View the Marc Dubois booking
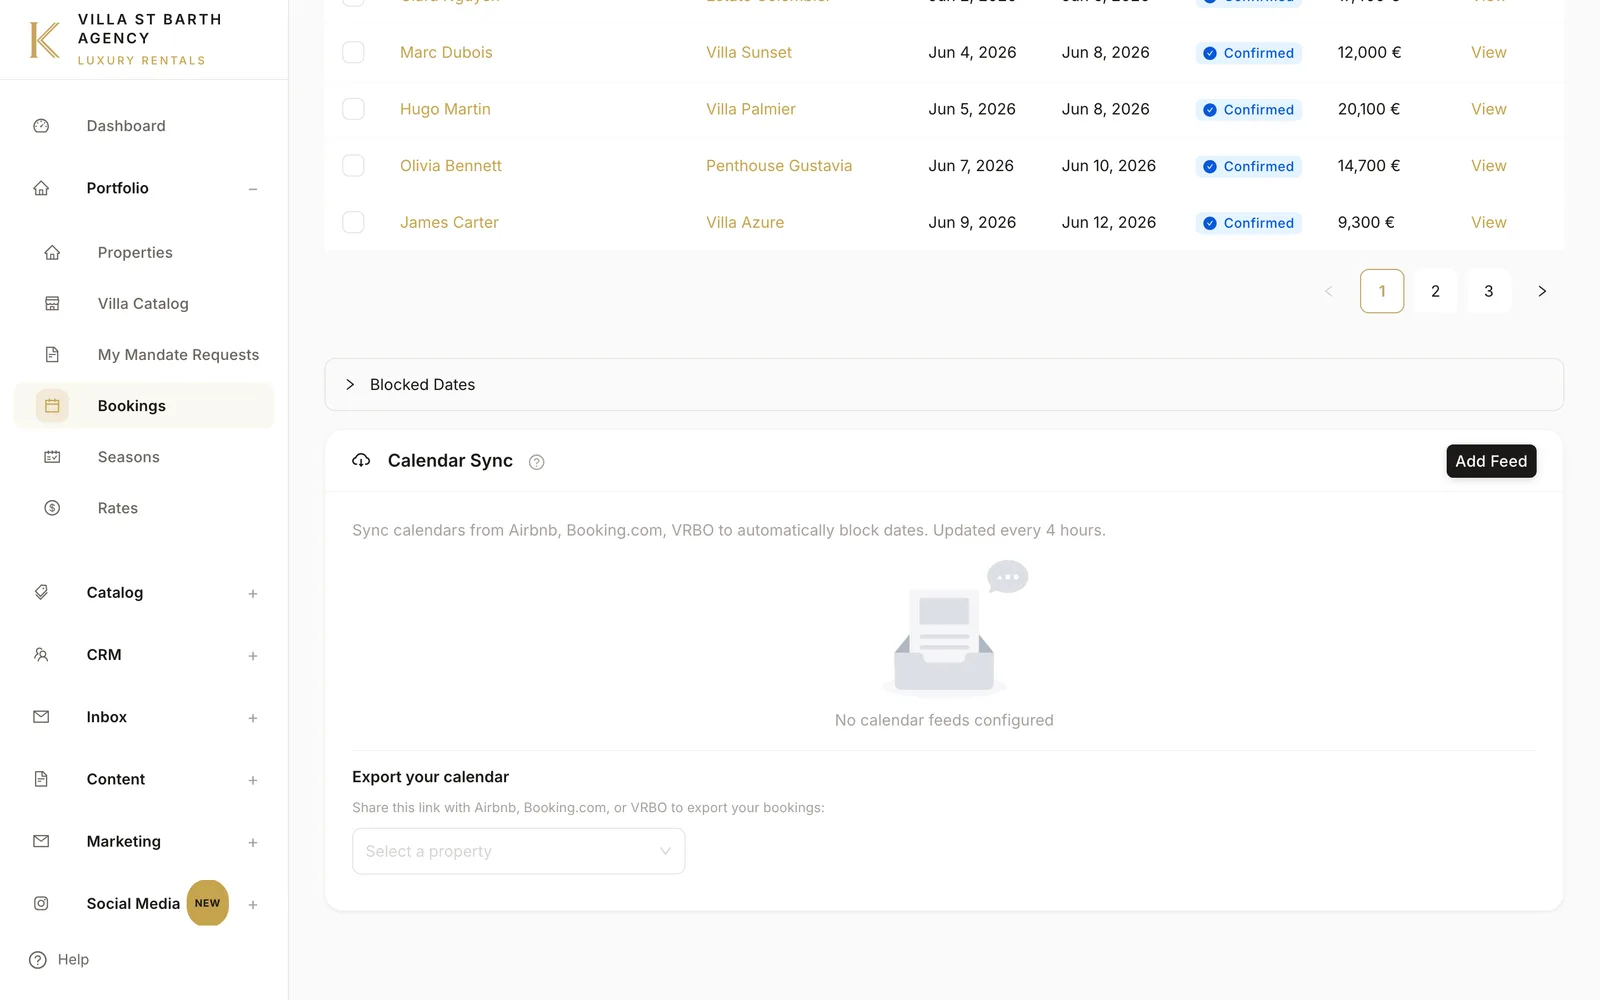The height and width of the screenshot is (1000, 1600). coord(1489,52)
